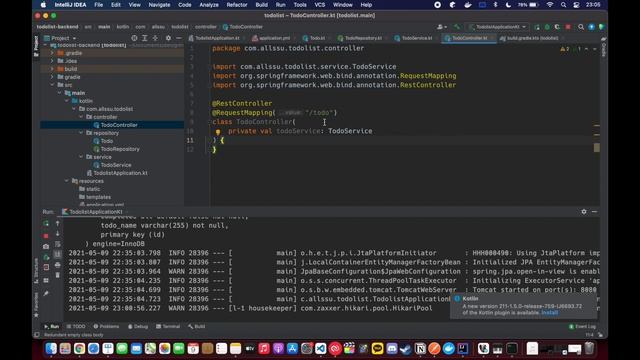This screenshot has height=360, width=640.
Task: Collapse the service package
Action: pyautogui.click(x=81, y=157)
